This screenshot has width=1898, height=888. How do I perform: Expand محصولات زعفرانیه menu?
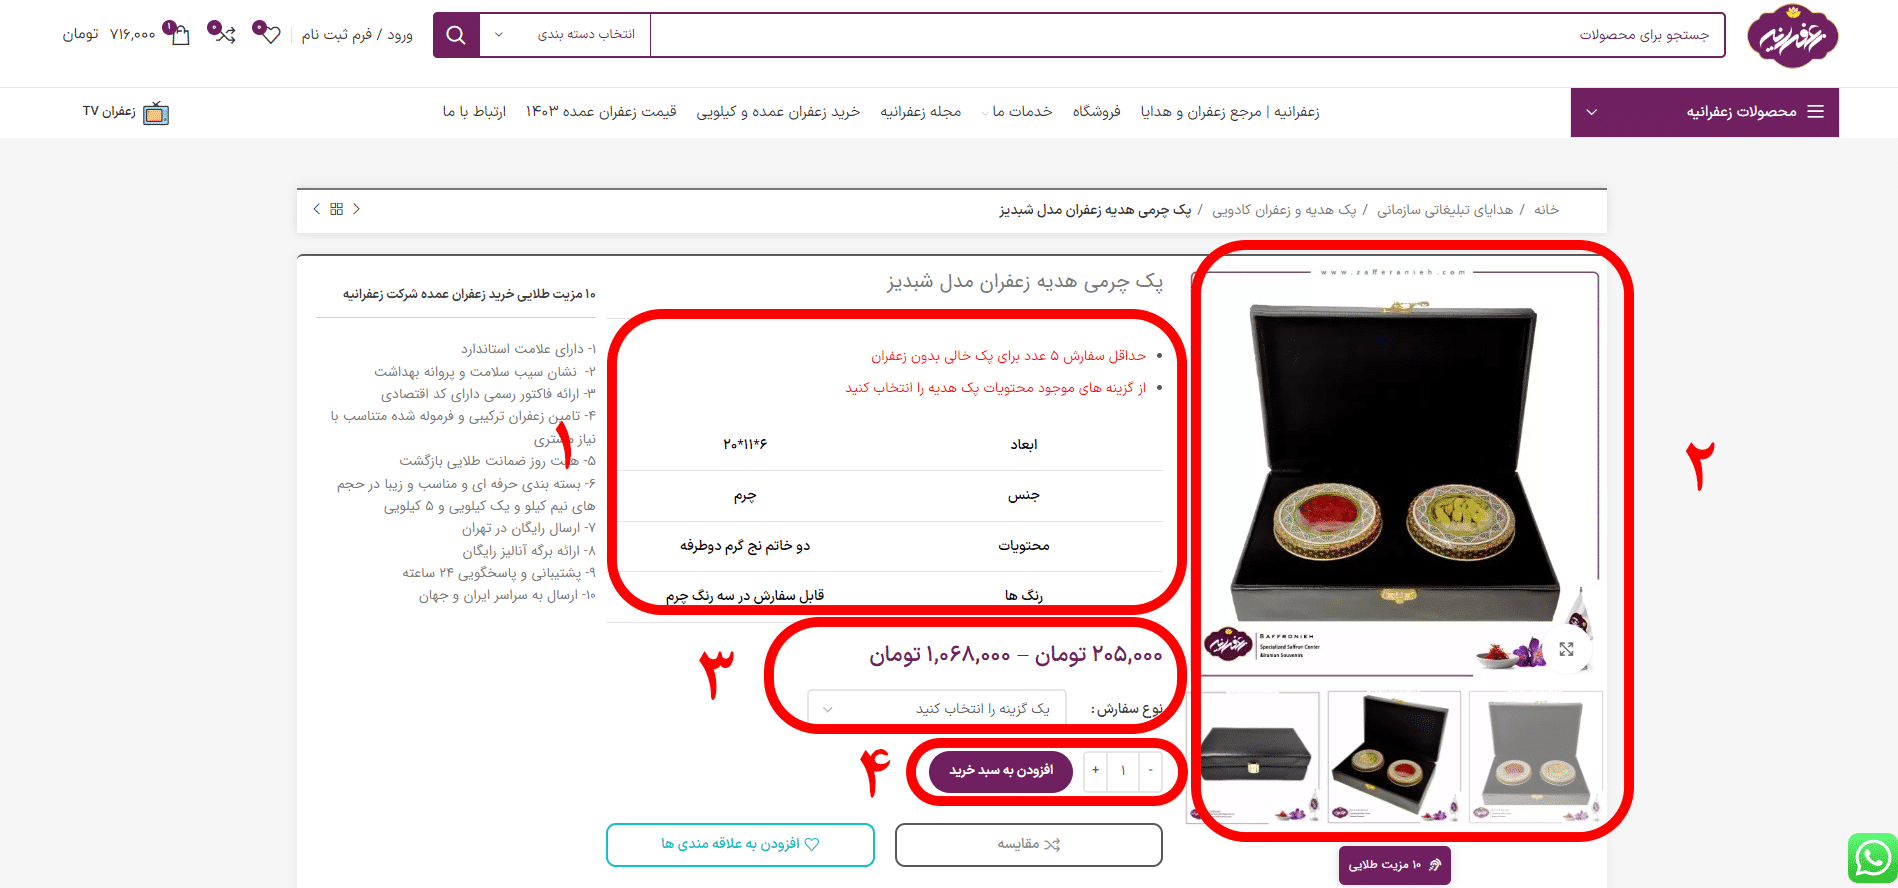point(1704,112)
